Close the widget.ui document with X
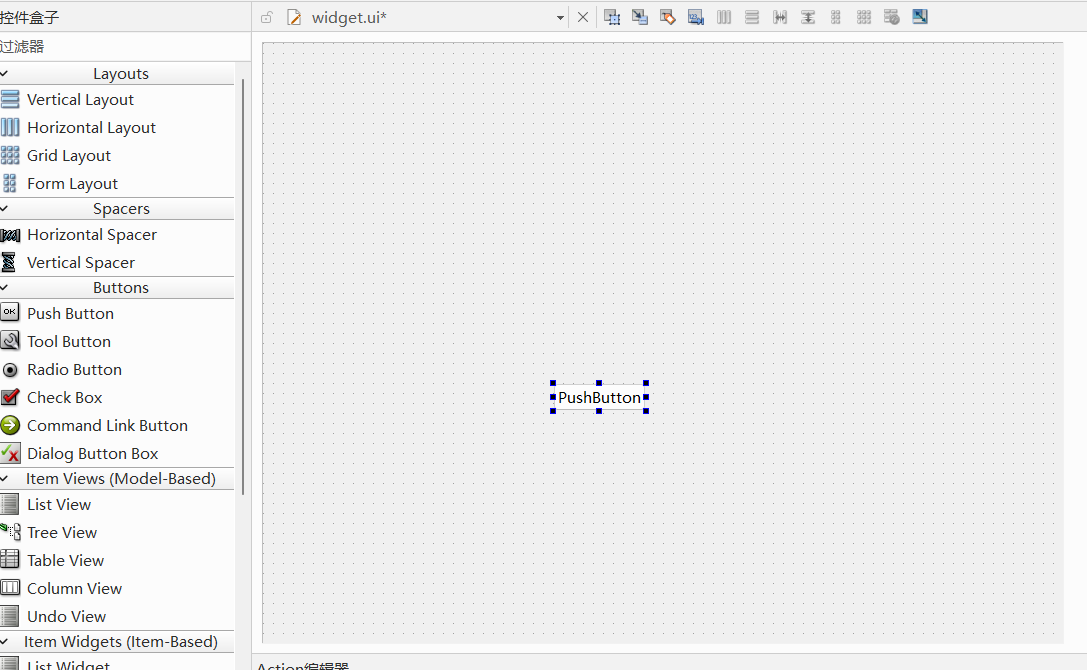The image size is (1087, 670). [583, 17]
